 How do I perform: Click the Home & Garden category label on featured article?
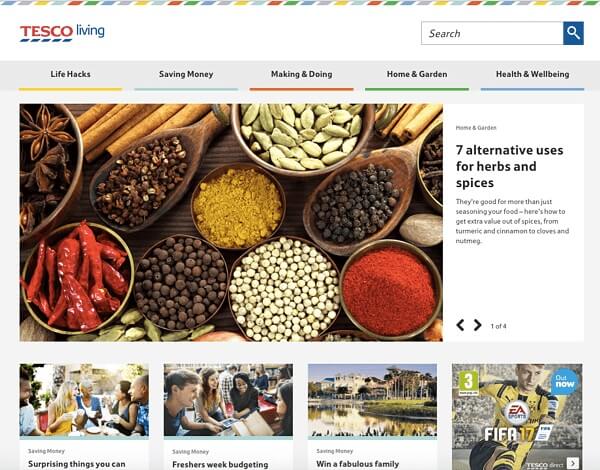pyautogui.click(x=476, y=128)
